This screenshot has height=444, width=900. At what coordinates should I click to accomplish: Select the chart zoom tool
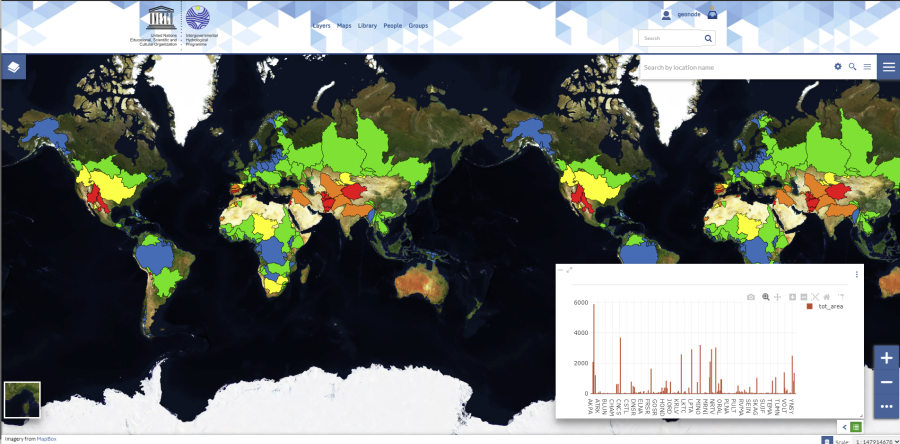coord(765,297)
